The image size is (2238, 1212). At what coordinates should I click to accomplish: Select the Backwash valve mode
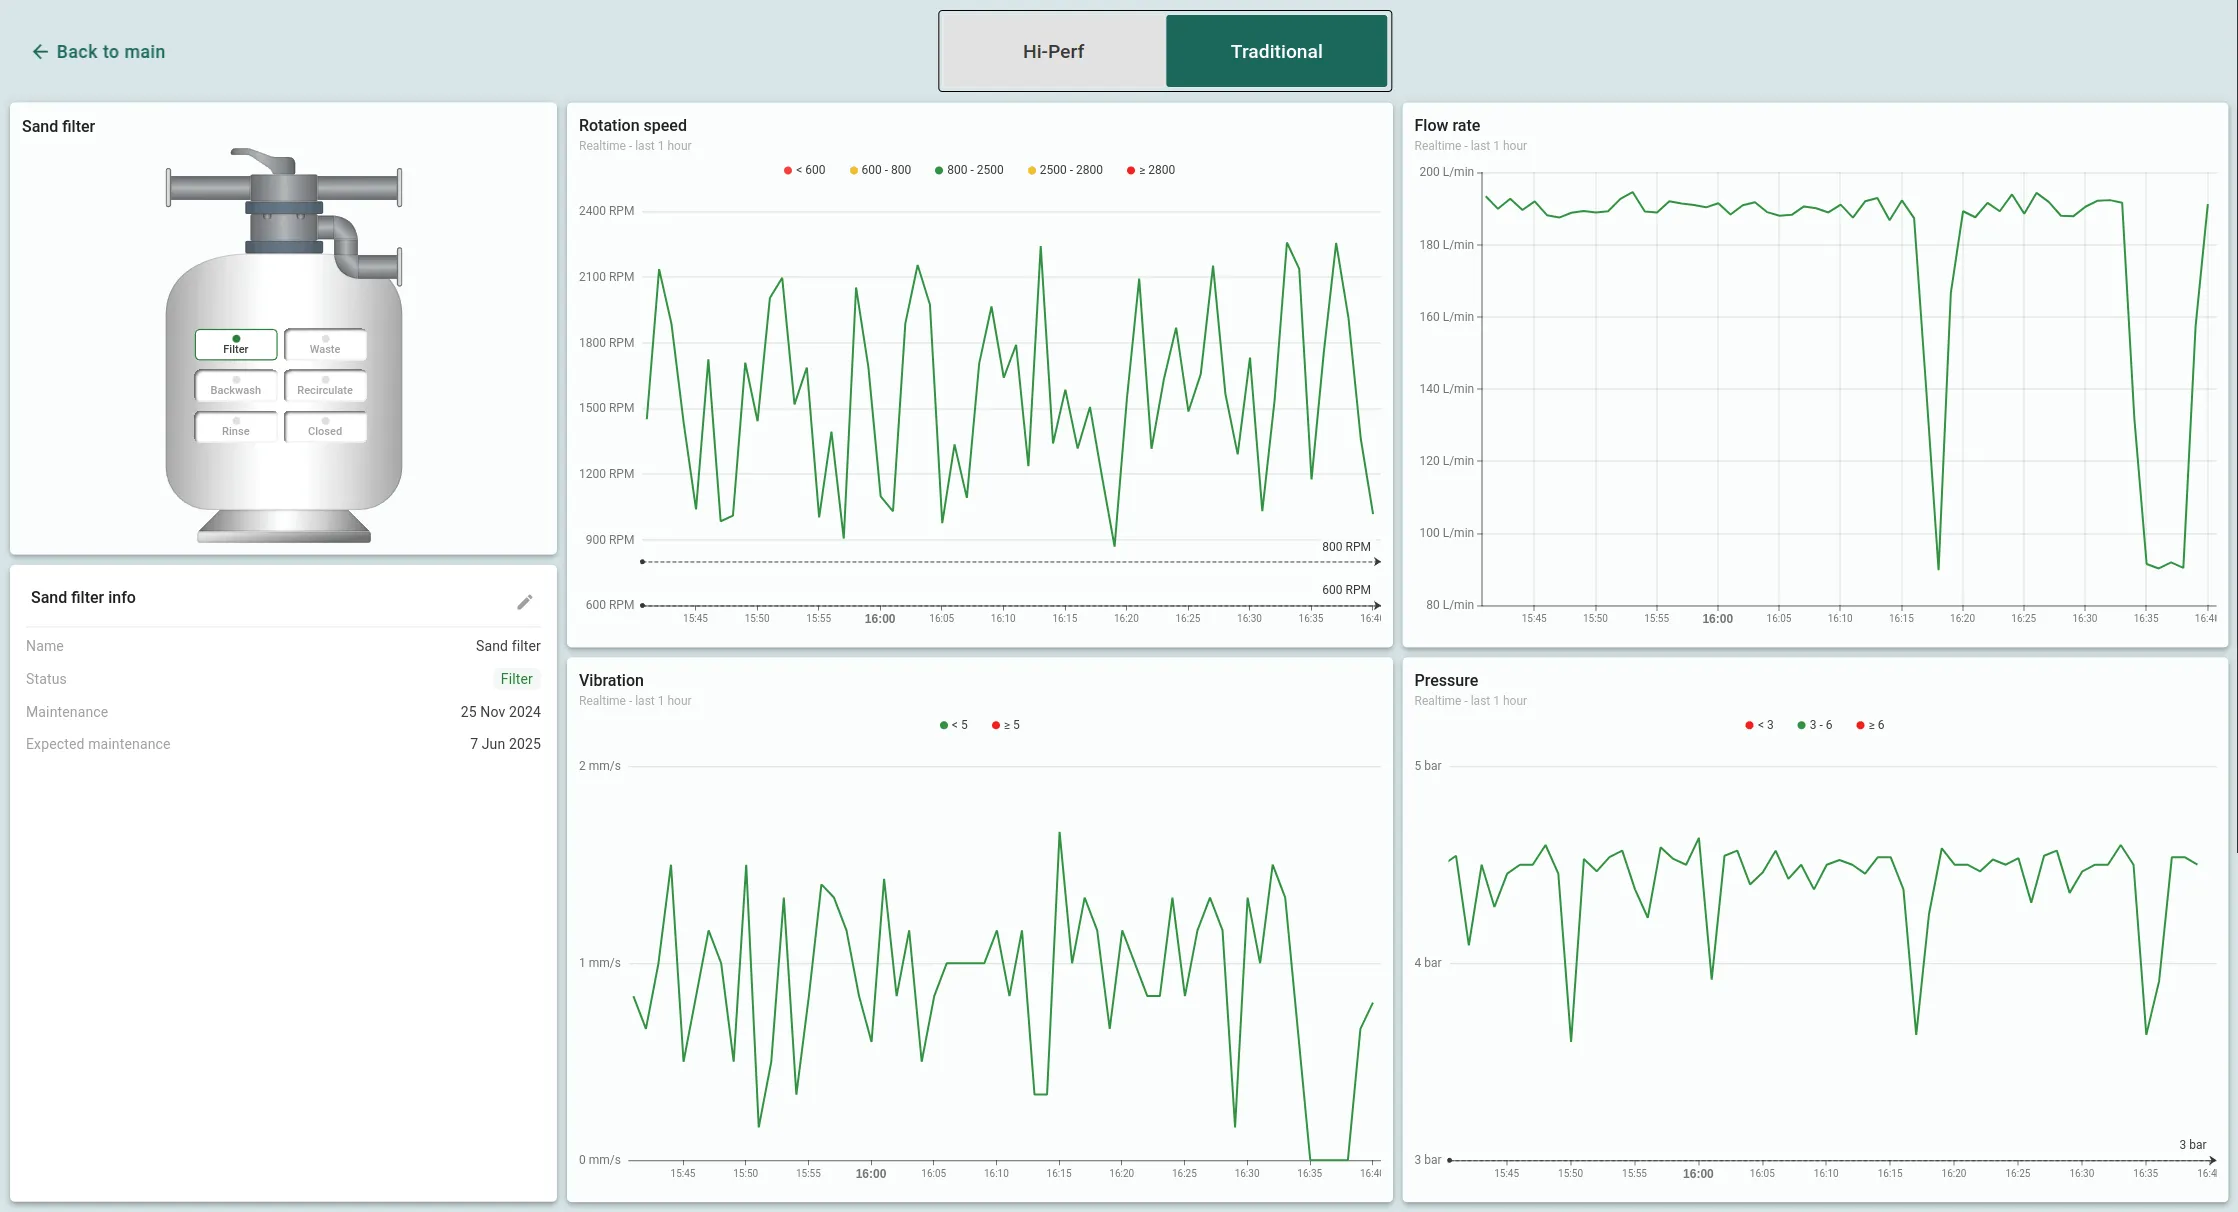click(236, 386)
